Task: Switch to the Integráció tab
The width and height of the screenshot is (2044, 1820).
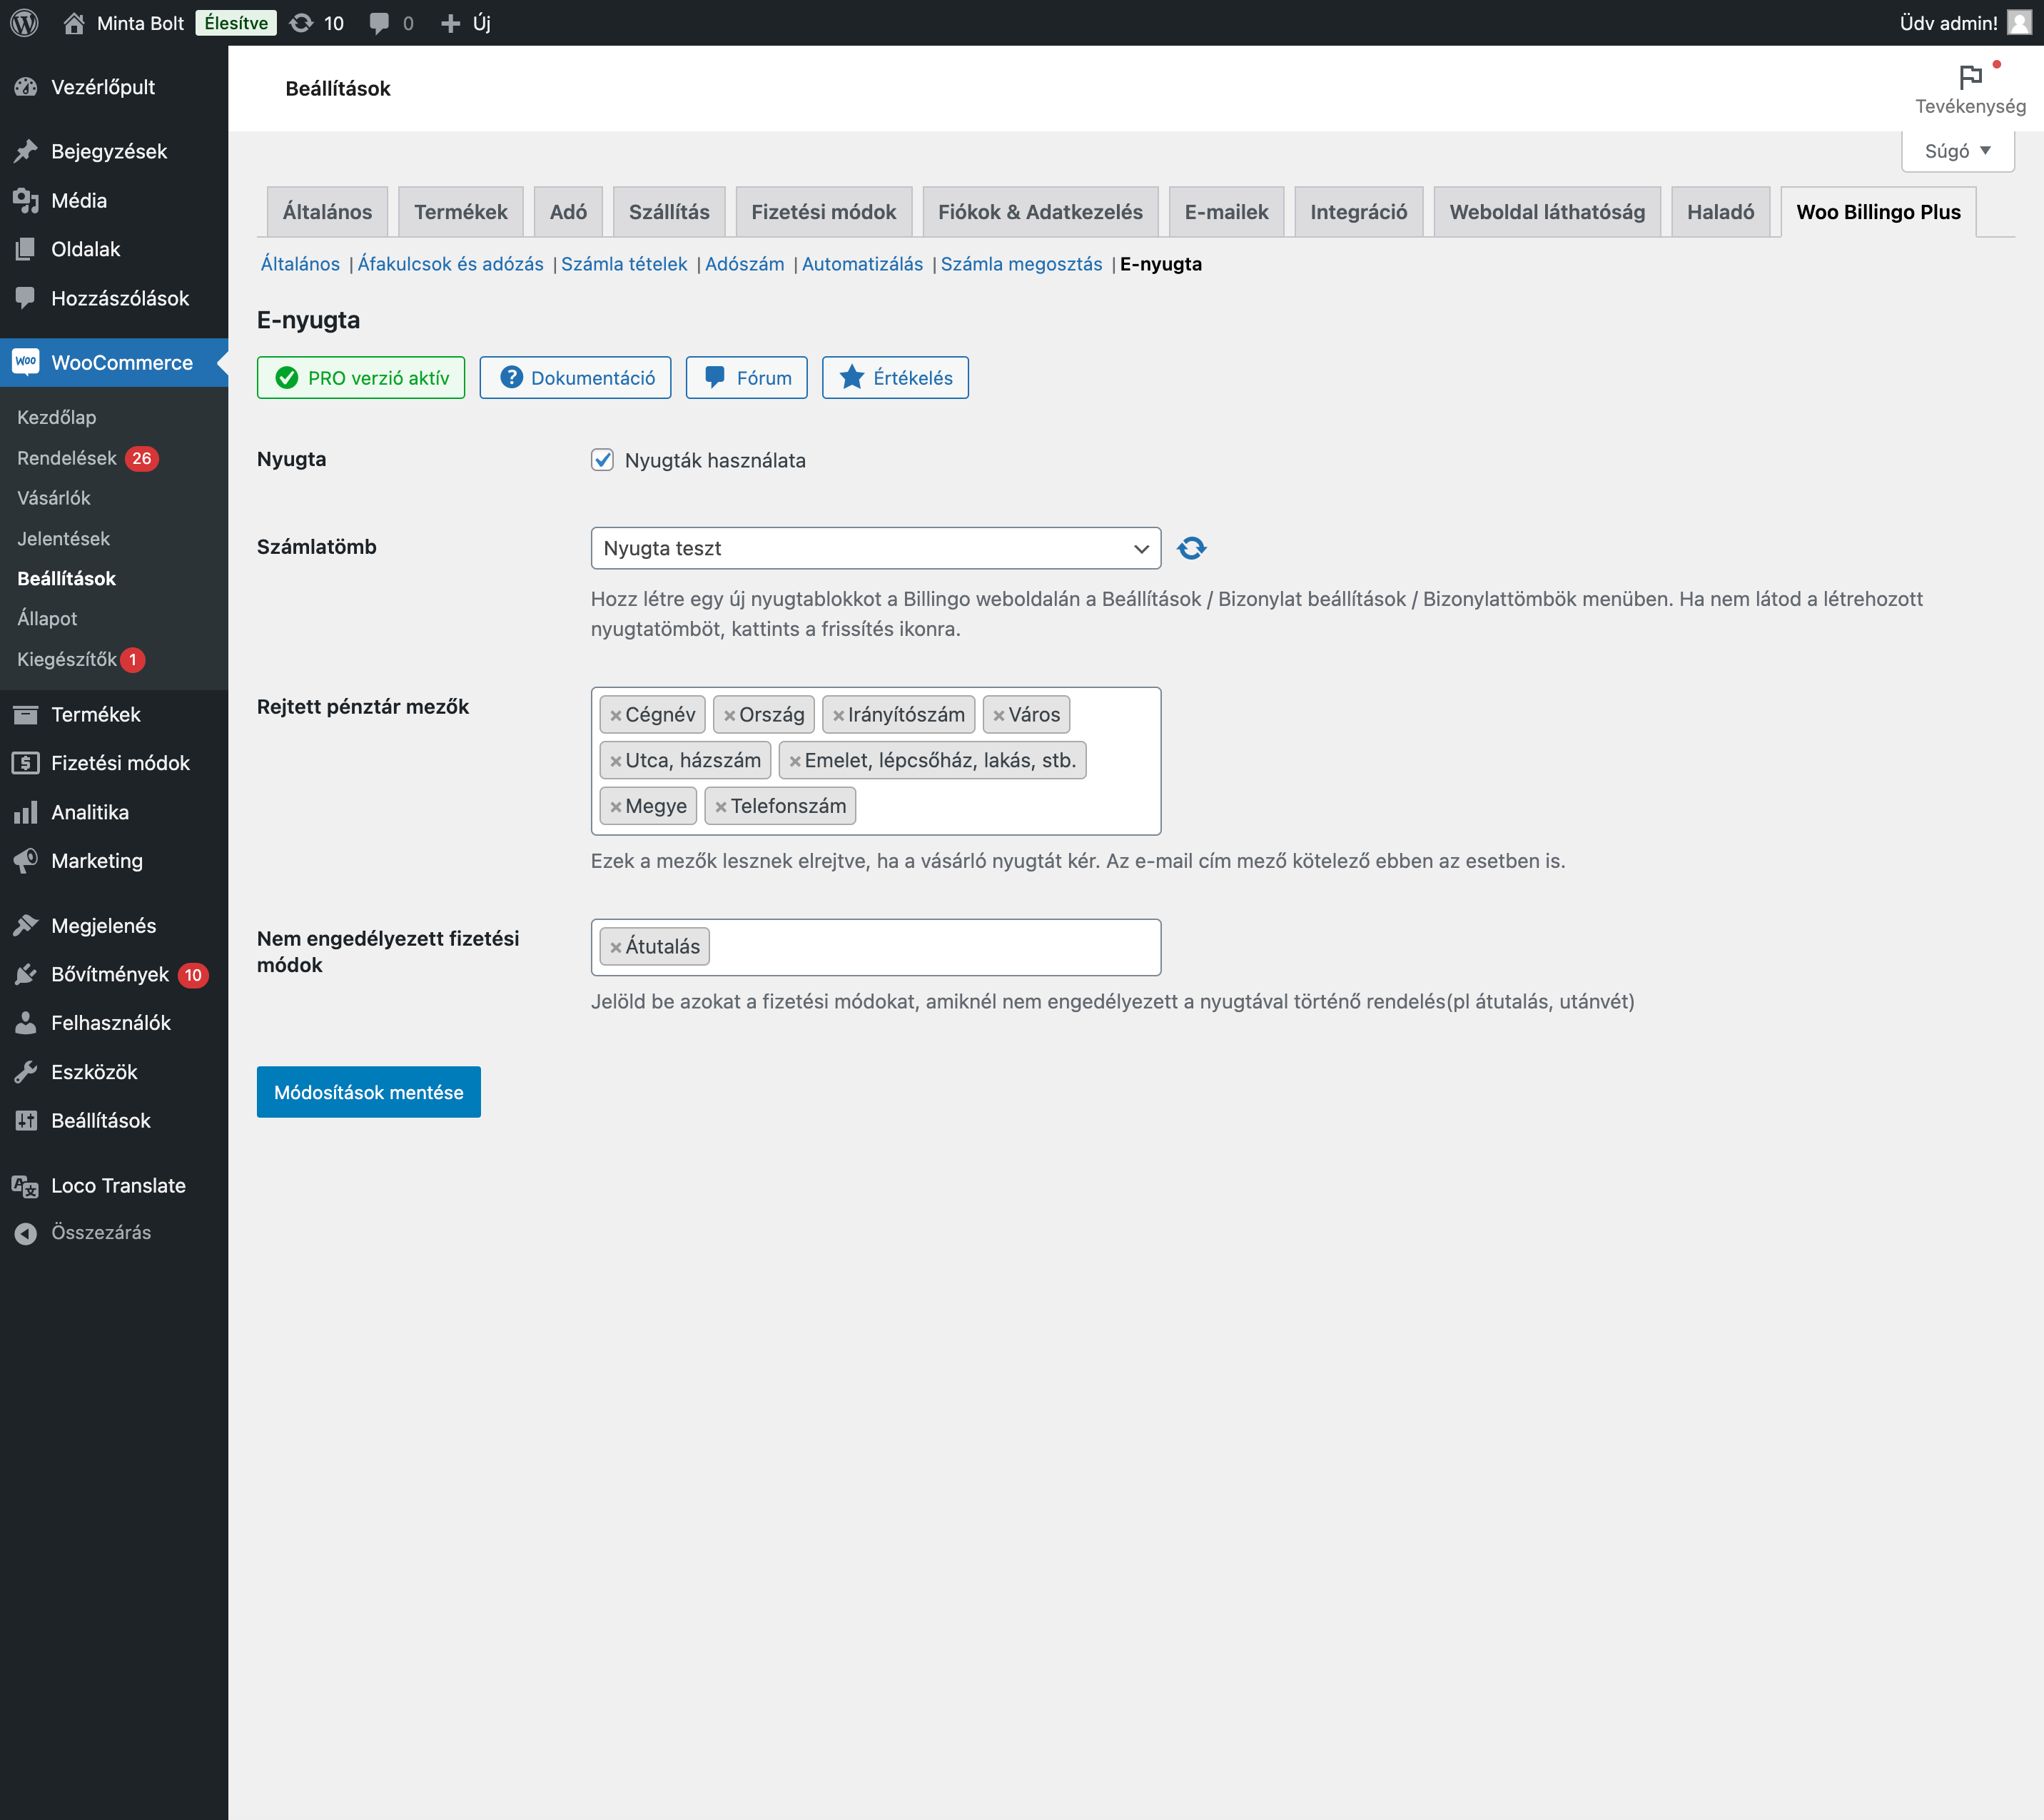Action: 1358,212
